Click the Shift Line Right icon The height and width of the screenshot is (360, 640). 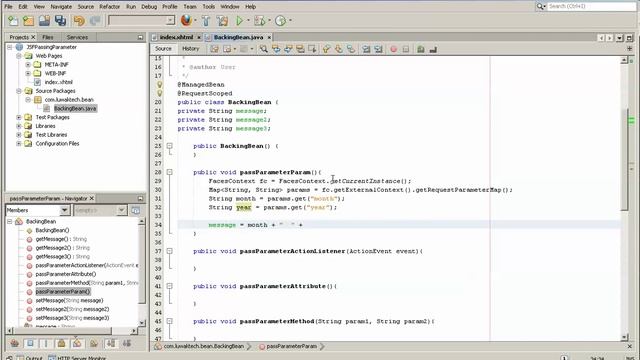click(x=378, y=49)
